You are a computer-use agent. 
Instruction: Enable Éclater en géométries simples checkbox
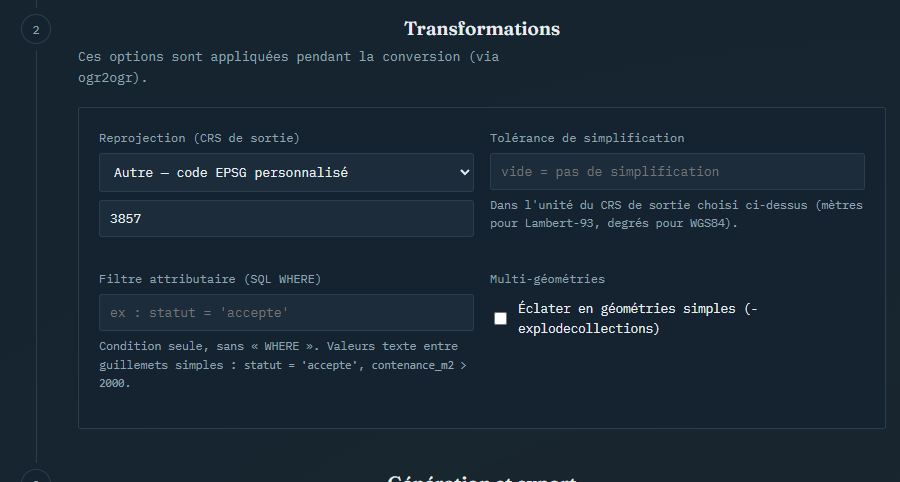(x=501, y=318)
